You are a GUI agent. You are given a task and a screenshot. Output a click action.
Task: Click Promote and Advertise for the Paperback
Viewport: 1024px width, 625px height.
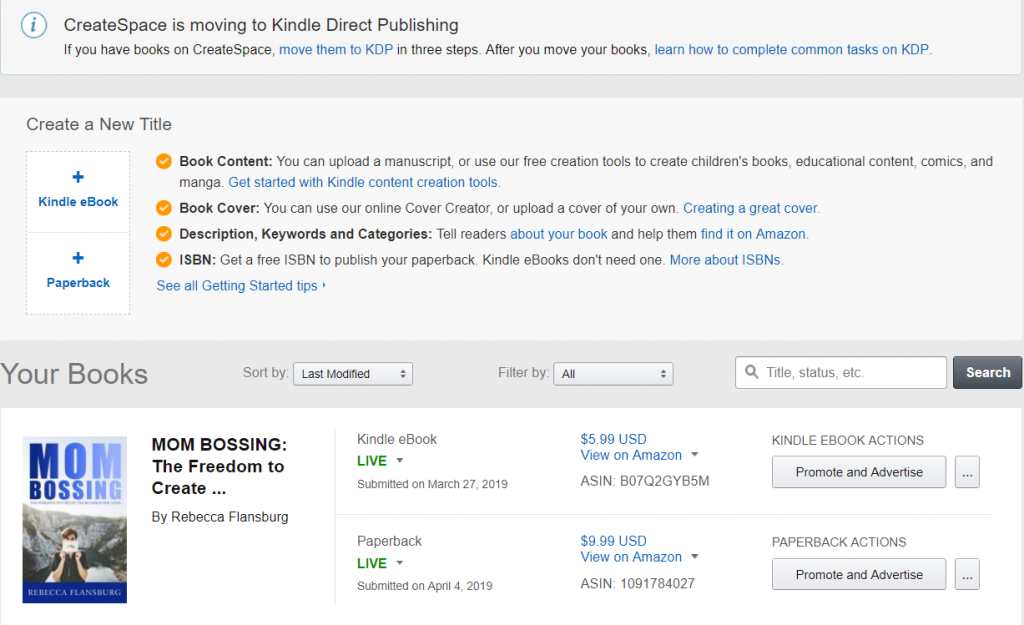pyautogui.click(x=859, y=574)
